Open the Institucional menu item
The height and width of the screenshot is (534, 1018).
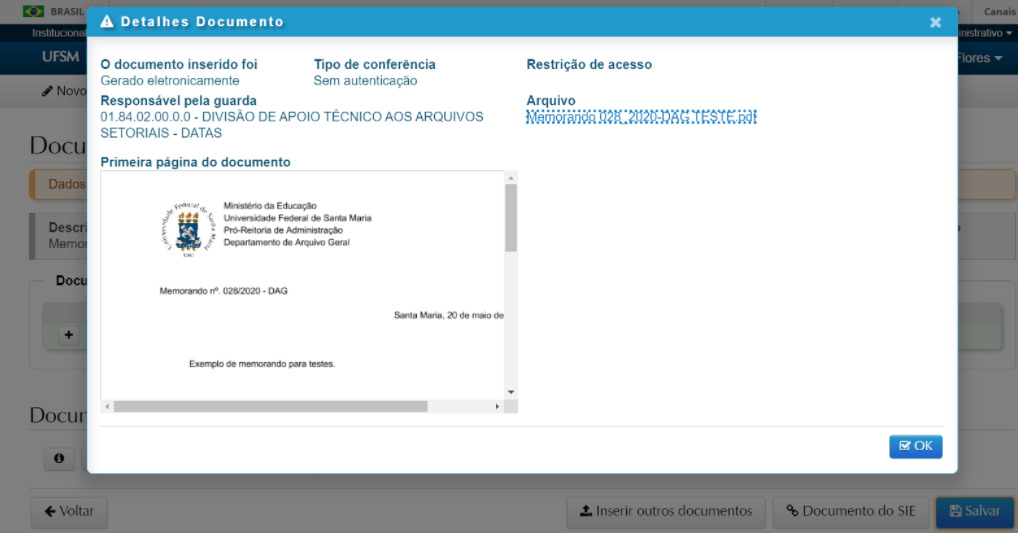point(58,33)
